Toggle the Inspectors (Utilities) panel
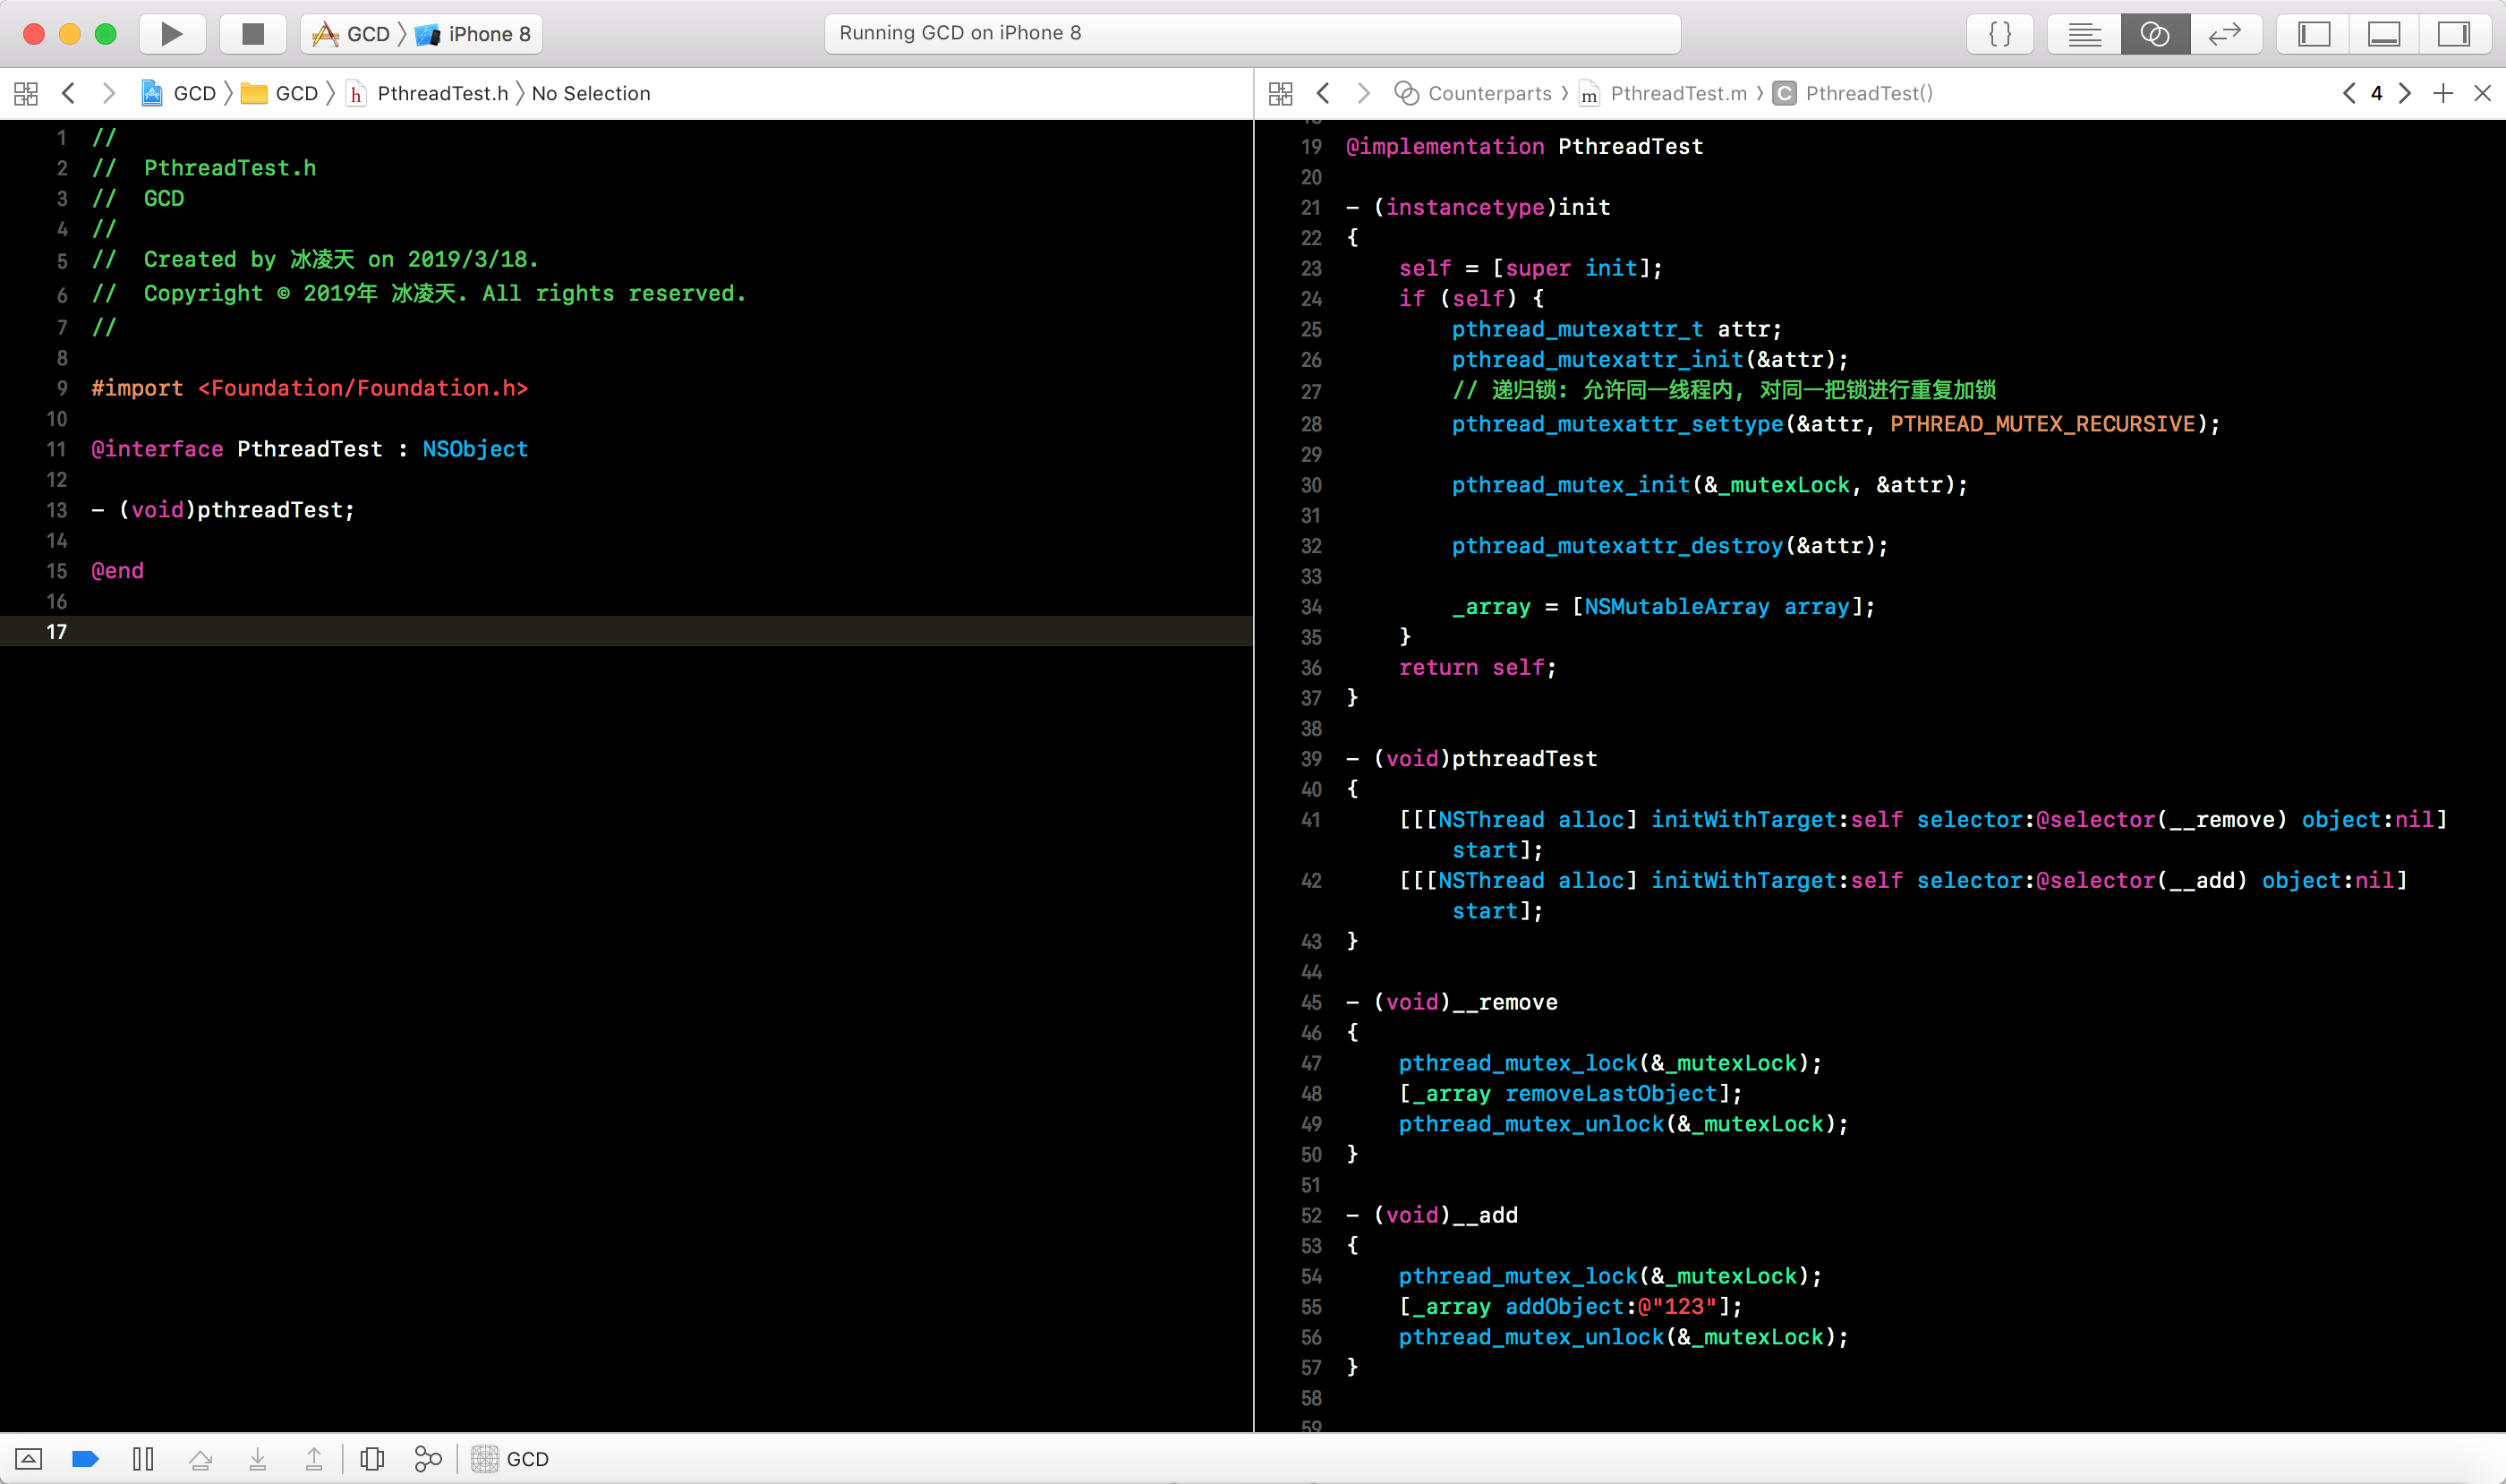This screenshot has height=1484, width=2506. (x=2453, y=34)
